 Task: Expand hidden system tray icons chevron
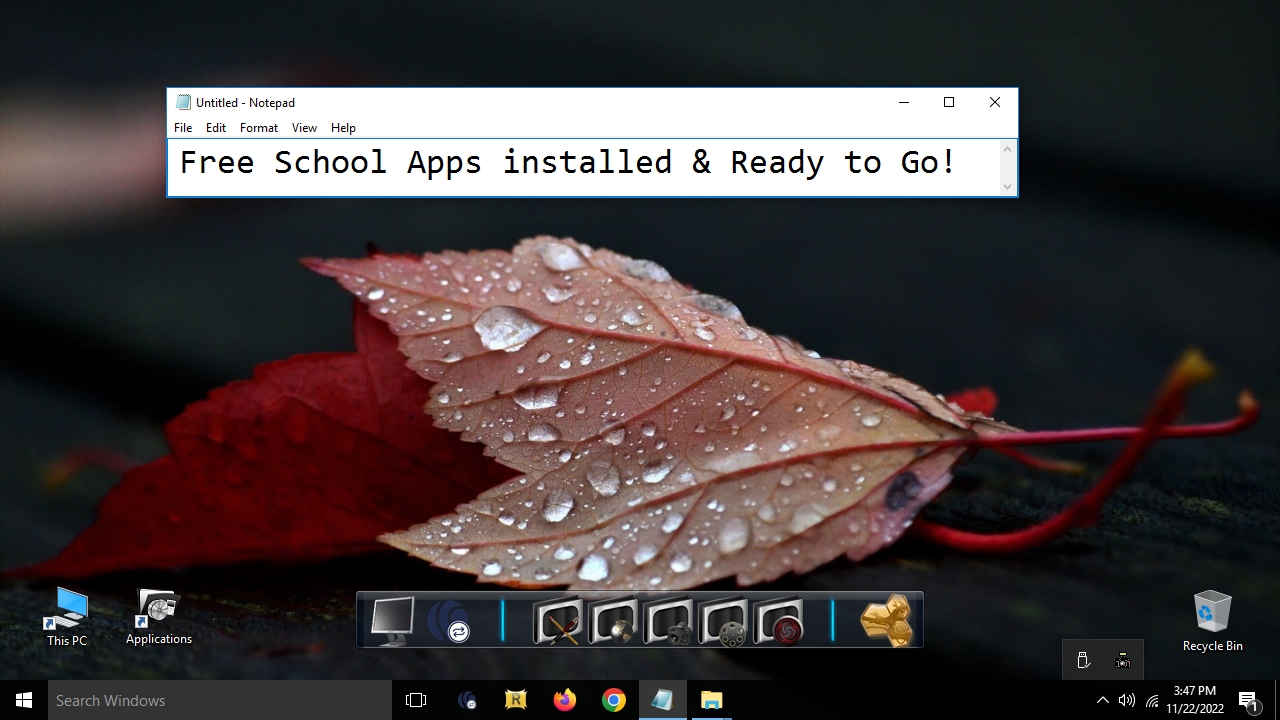[1102, 700]
